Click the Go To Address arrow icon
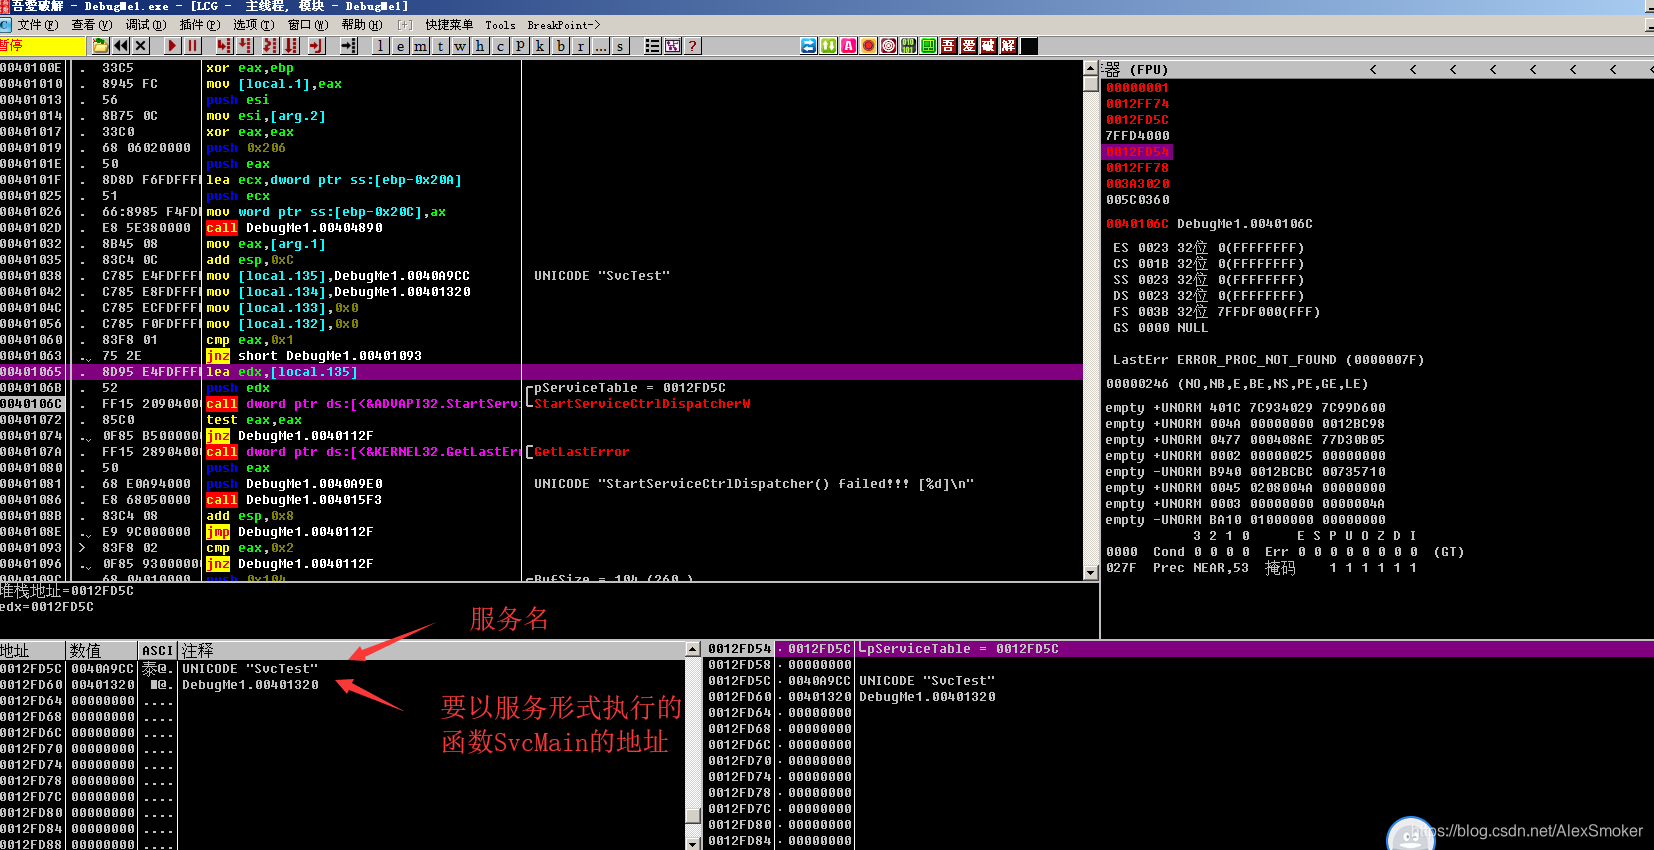Viewport: 1654px width, 850px height. click(x=348, y=45)
